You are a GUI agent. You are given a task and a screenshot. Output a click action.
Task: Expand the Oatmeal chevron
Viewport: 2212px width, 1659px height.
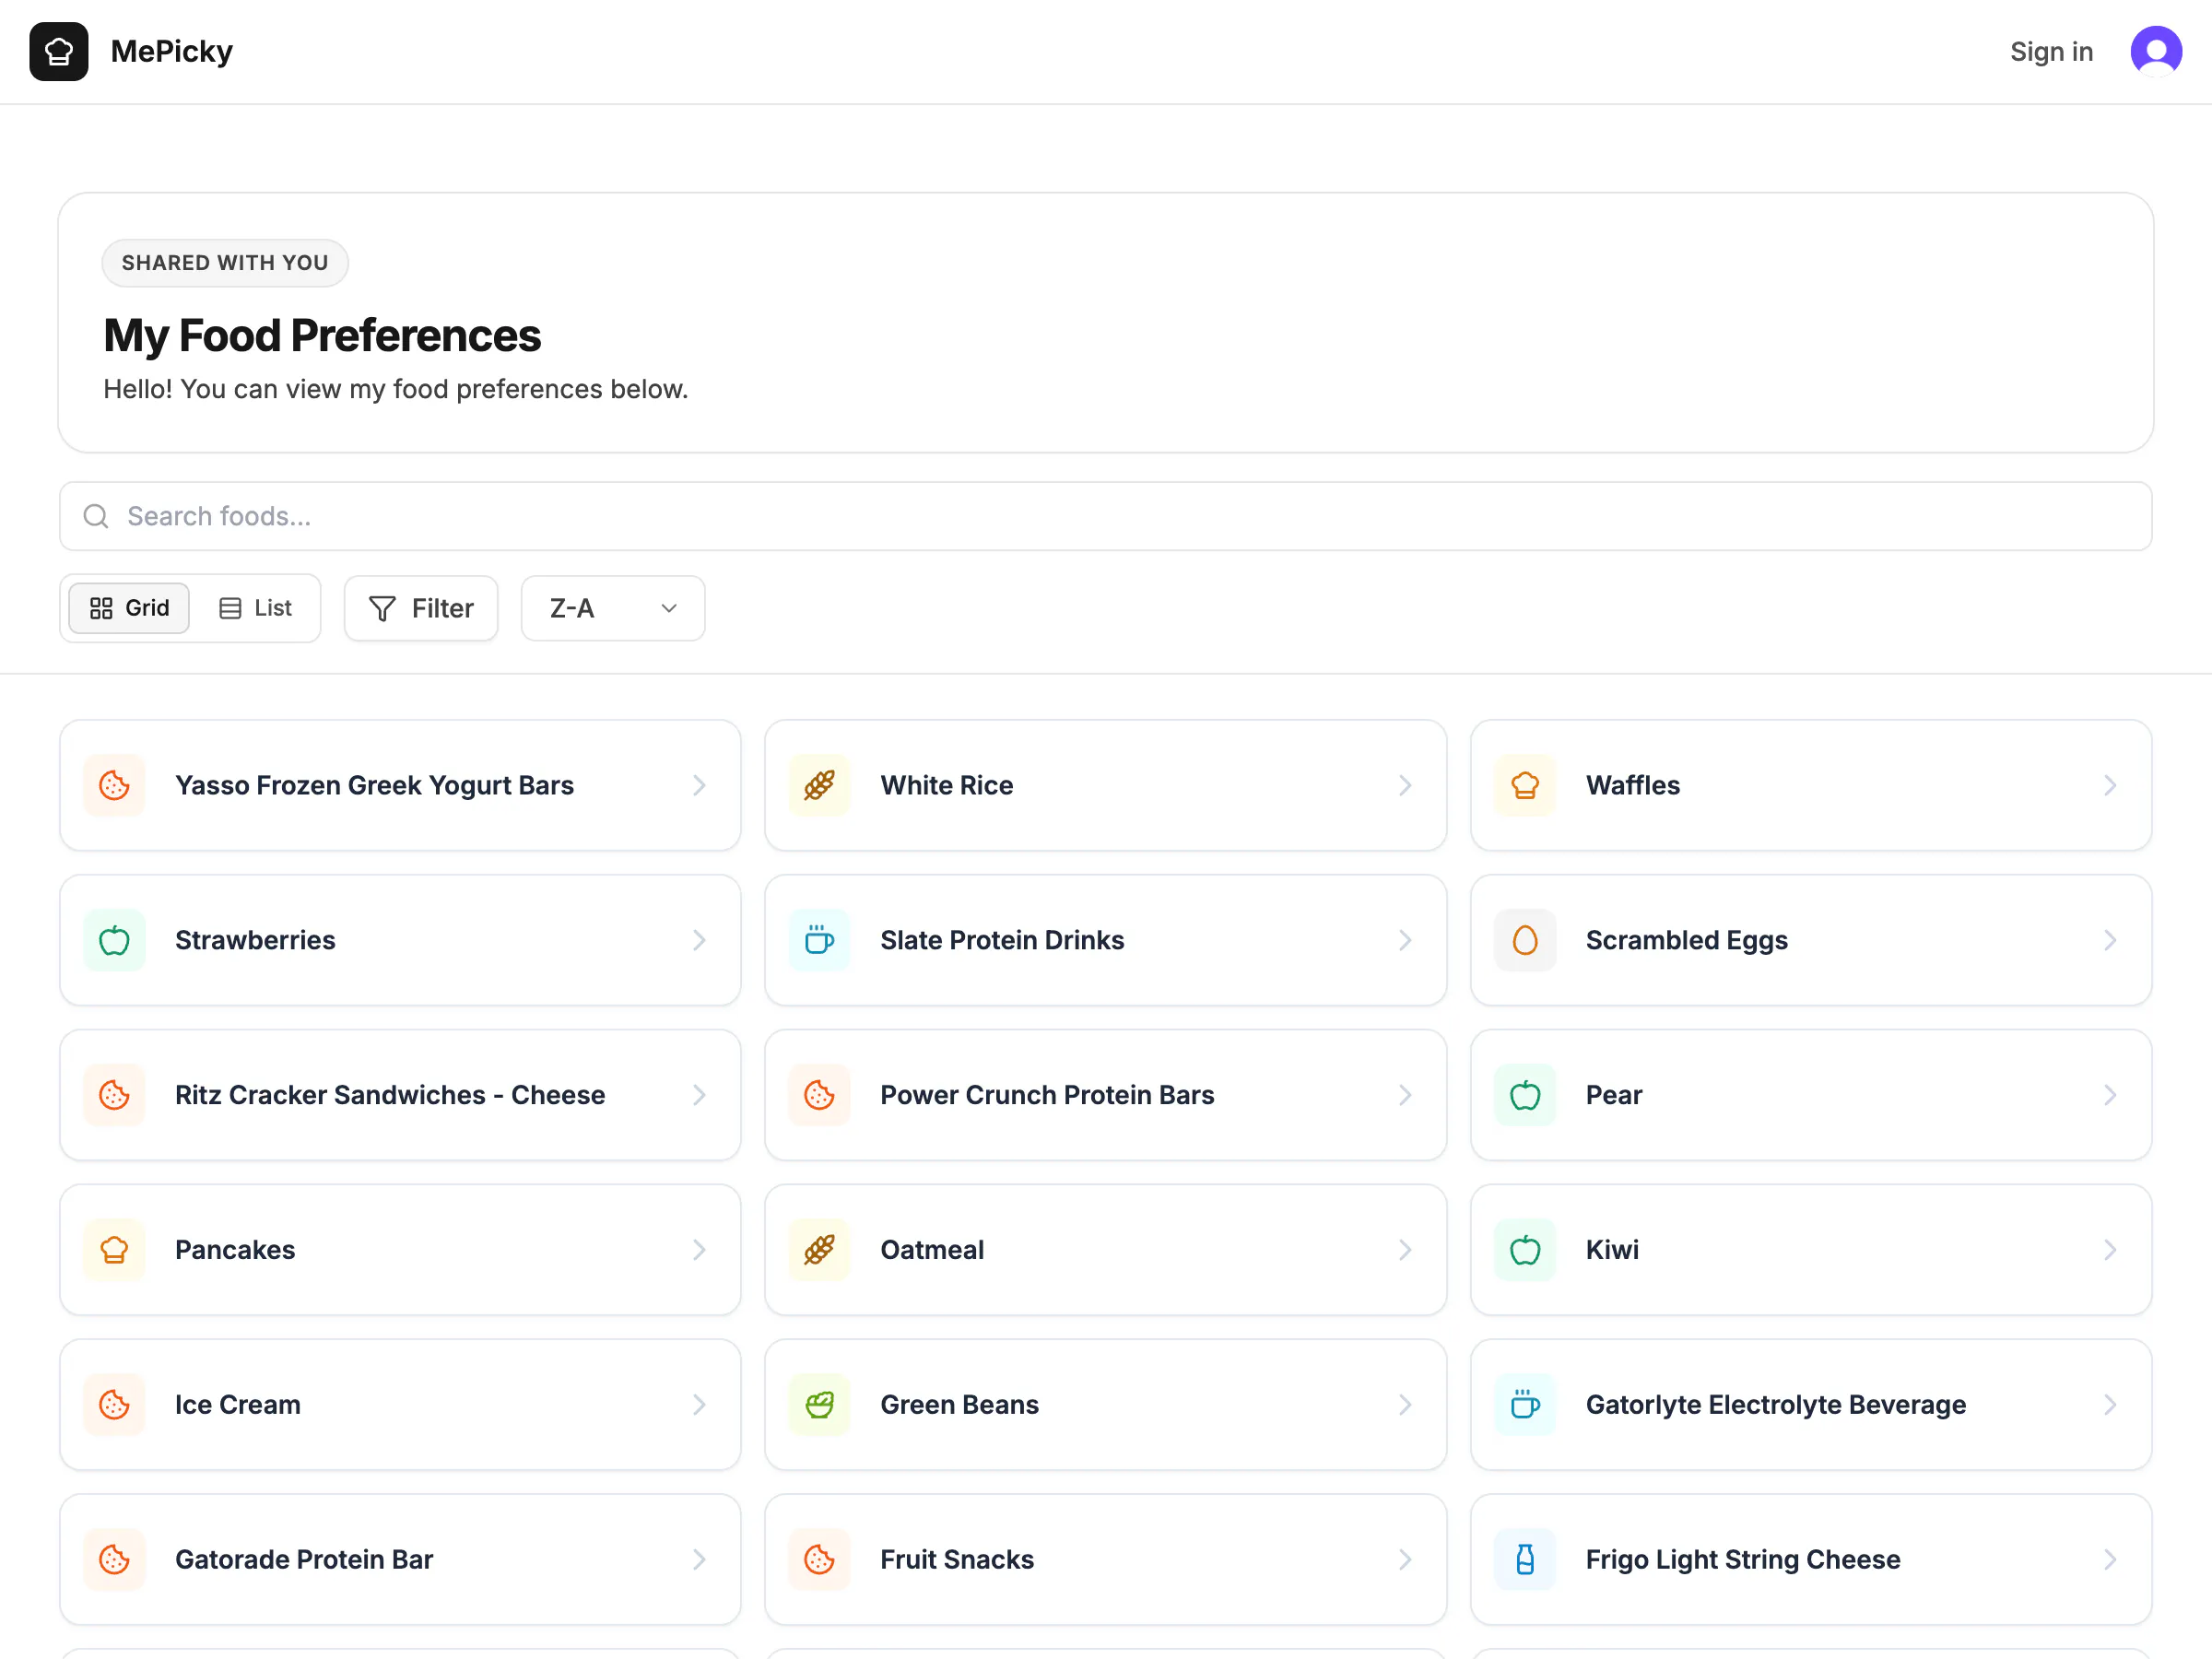pos(1405,1250)
